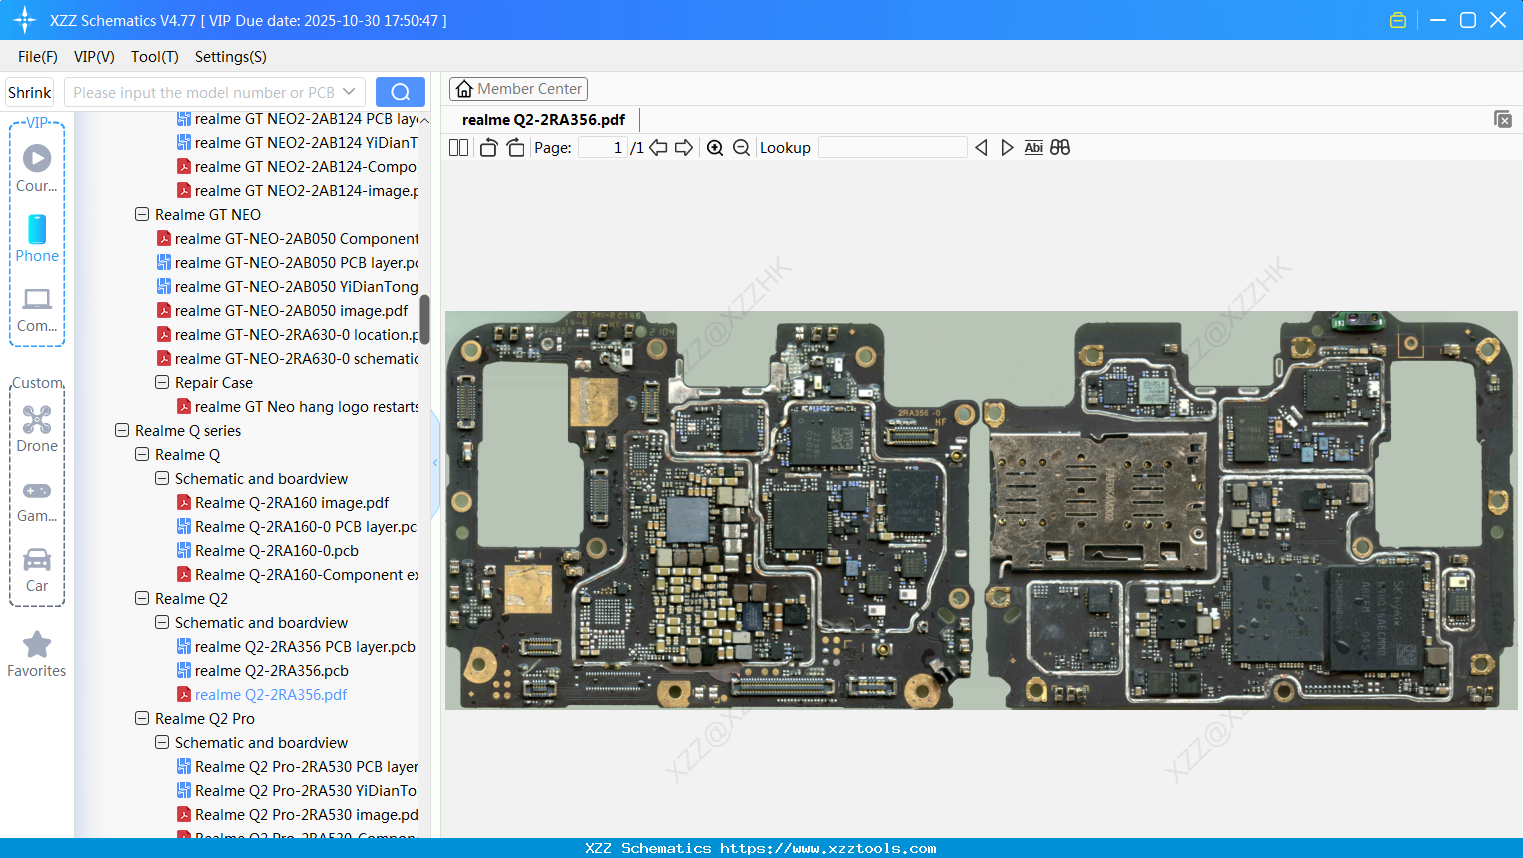Toggle the two-page layout view icon

tap(459, 148)
